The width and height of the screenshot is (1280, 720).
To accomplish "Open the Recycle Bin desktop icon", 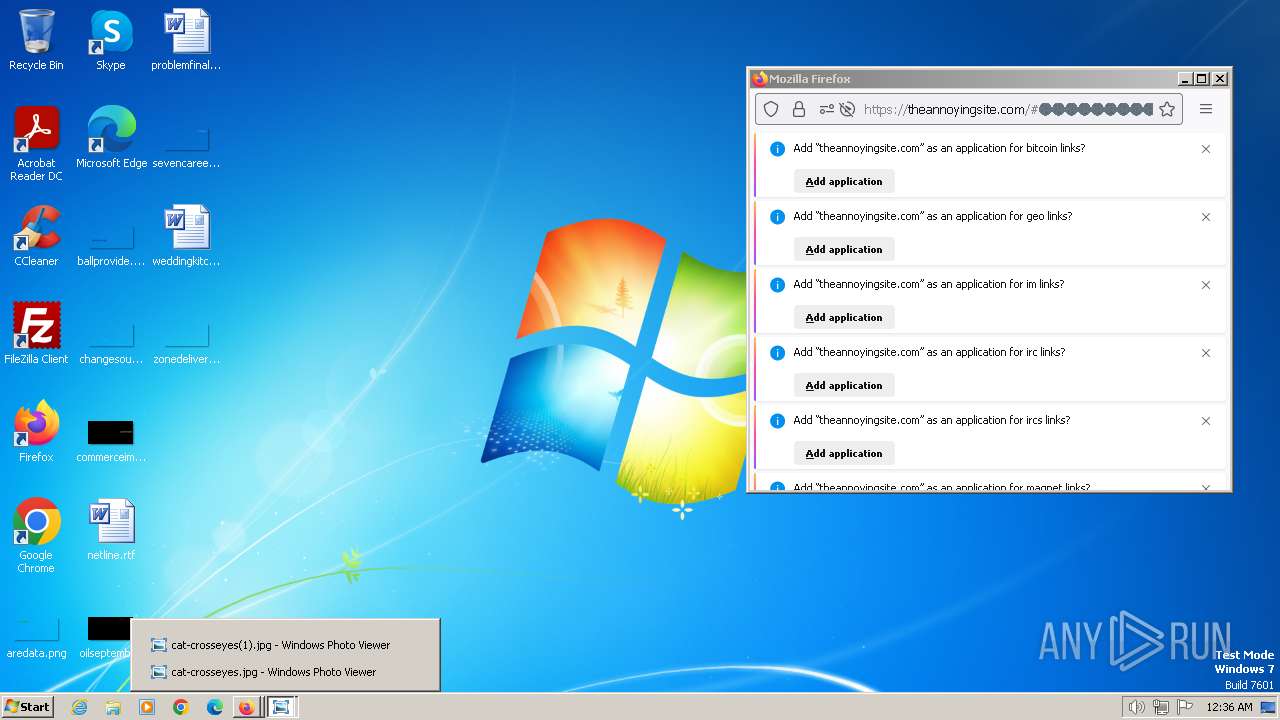I will [x=36, y=40].
